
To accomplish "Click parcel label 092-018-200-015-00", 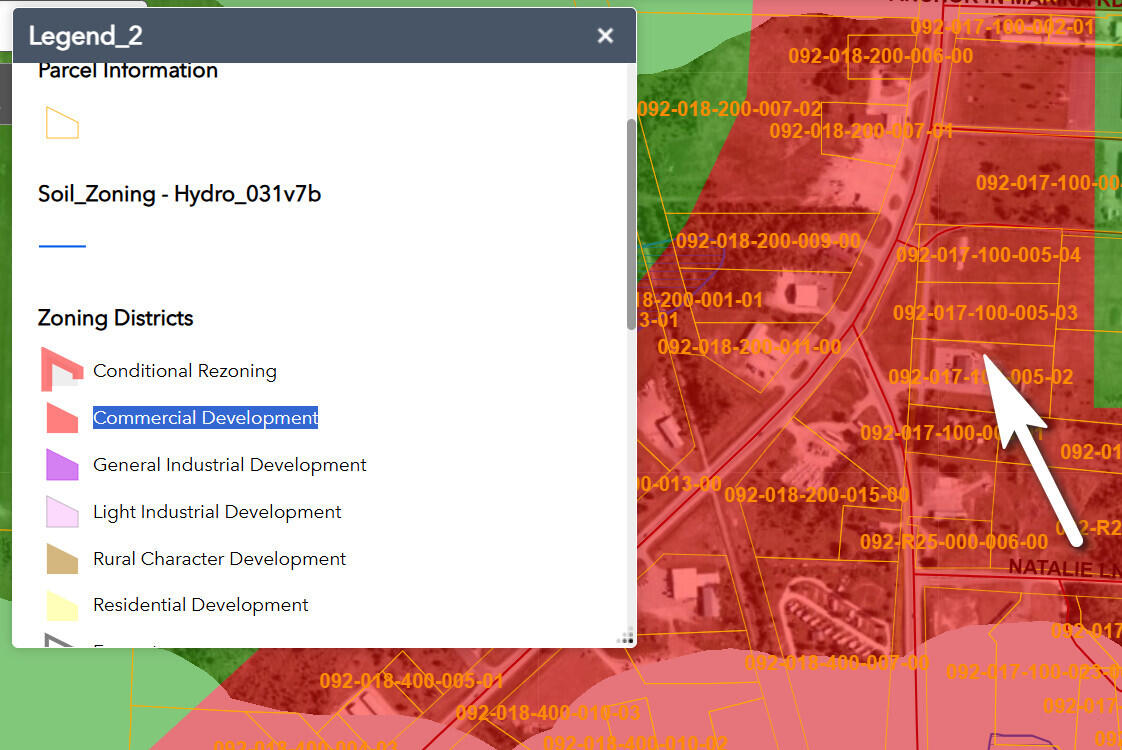I will click(x=816, y=495).
